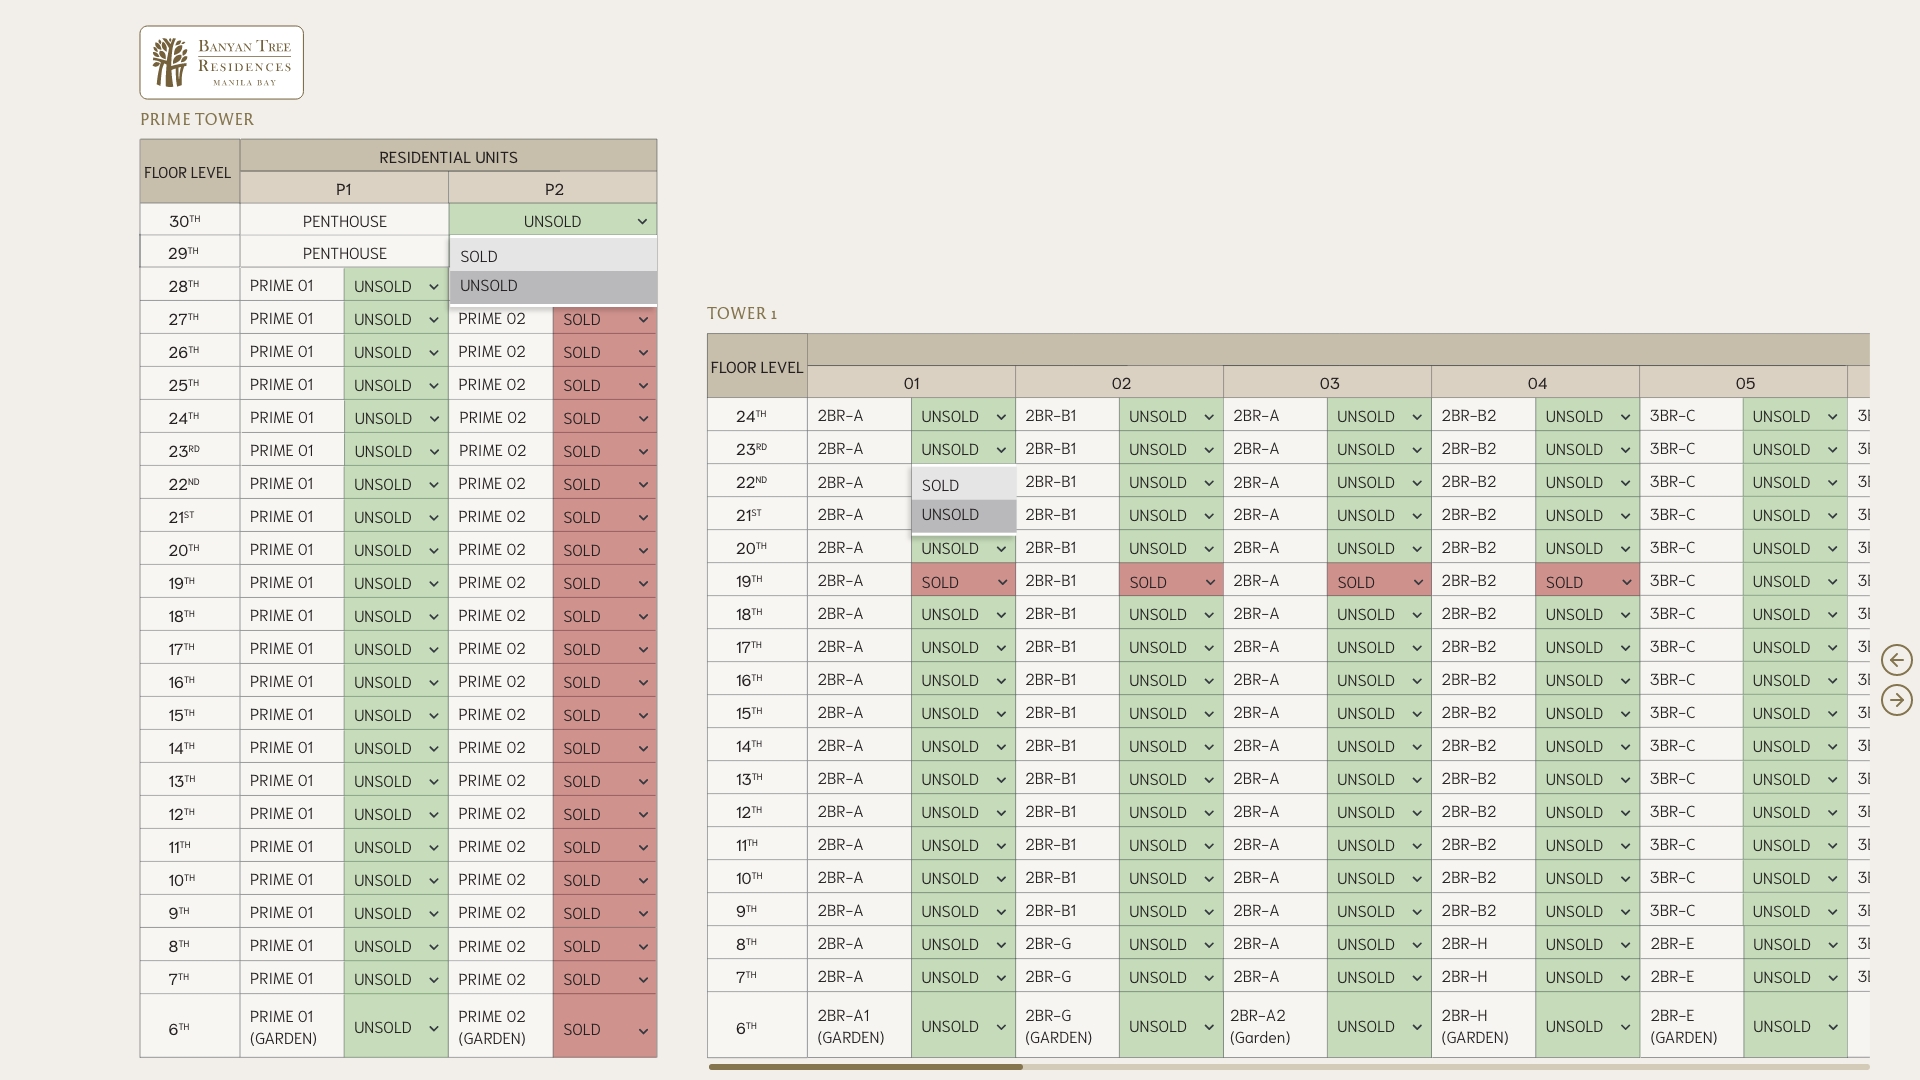Open 2BR-A2 Garden status dropdown on 6th floor
This screenshot has width=1920, height=1080.
coord(1378,1026)
